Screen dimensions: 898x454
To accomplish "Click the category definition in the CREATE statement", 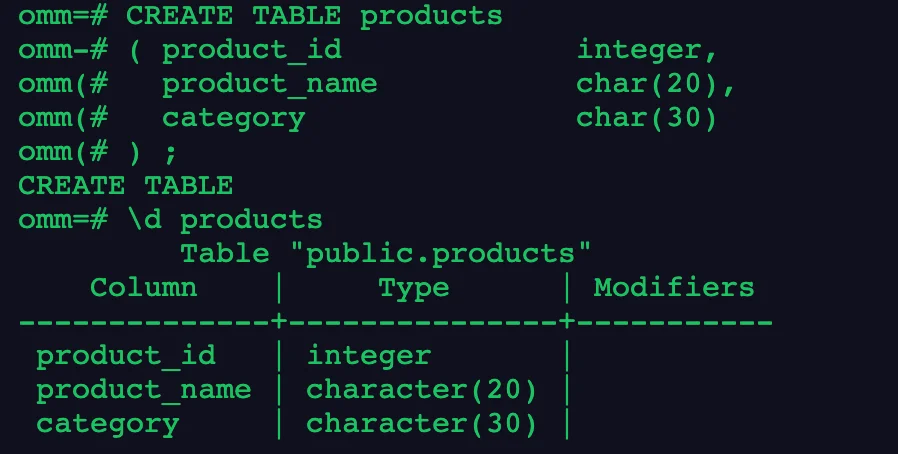I will click(234, 118).
